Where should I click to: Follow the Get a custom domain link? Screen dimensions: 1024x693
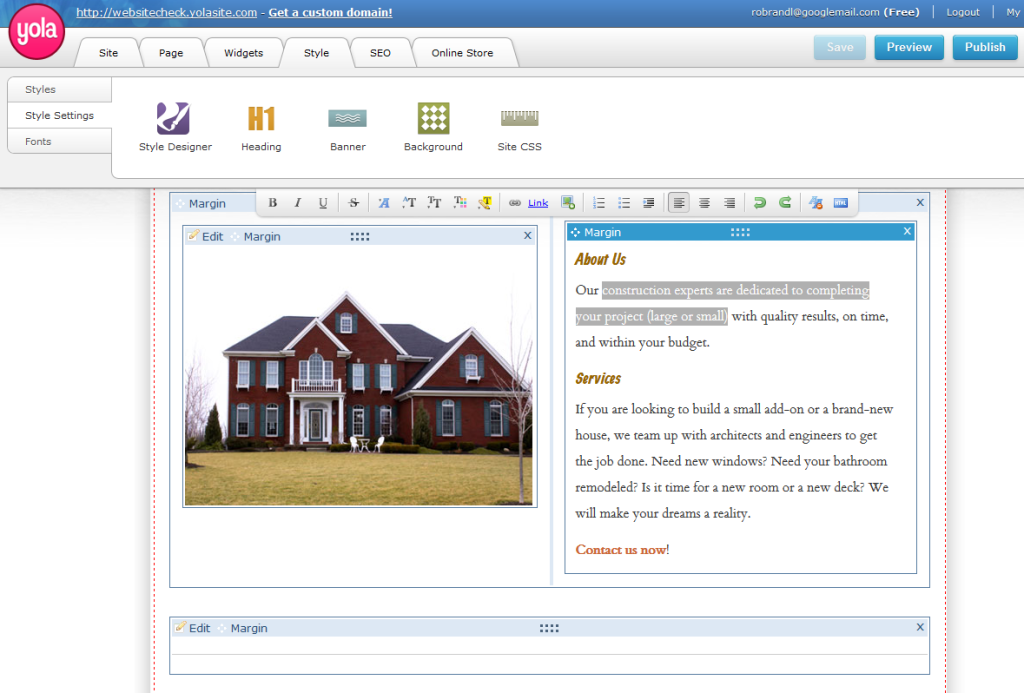click(330, 13)
